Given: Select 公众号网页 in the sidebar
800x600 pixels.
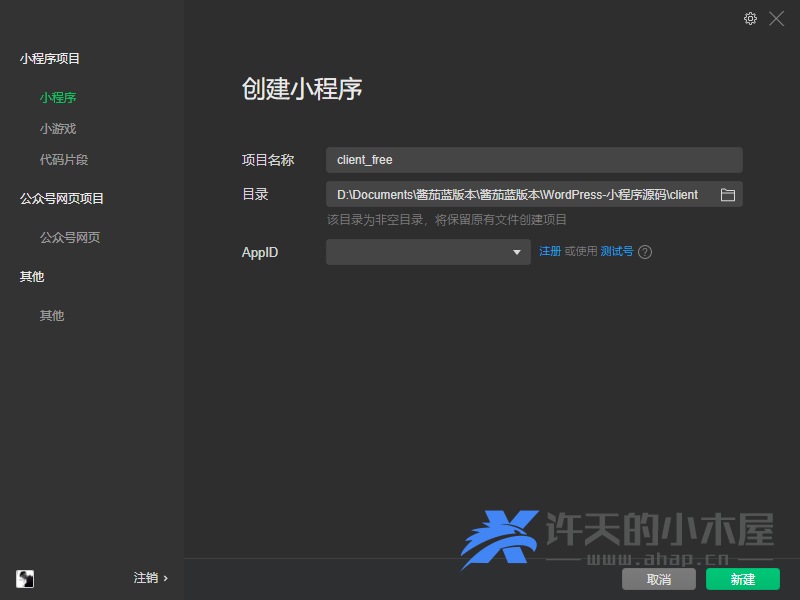Looking at the screenshot, I should (70, 237).
